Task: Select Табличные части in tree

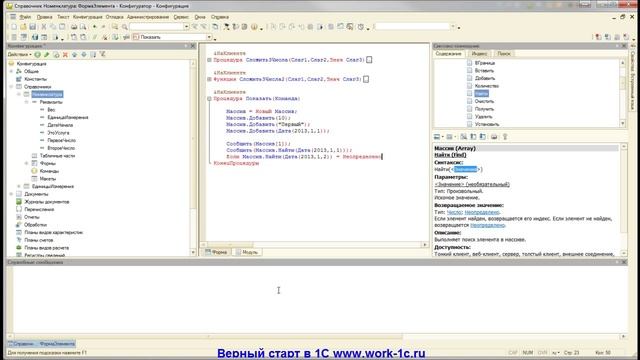Action: point(58,156)
